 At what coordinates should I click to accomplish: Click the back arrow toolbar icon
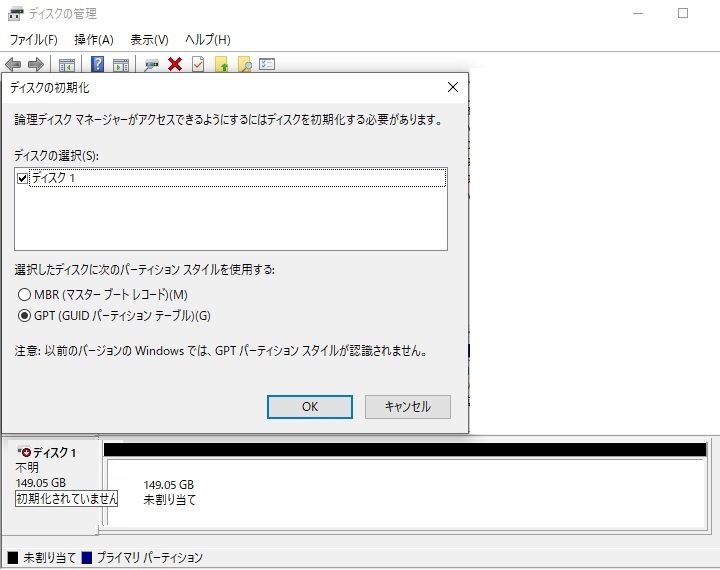click(x=13, y=64)
